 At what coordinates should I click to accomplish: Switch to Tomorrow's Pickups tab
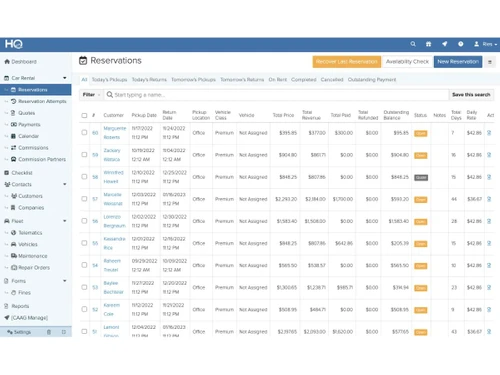pyautogui.click(x=193, y=80)
